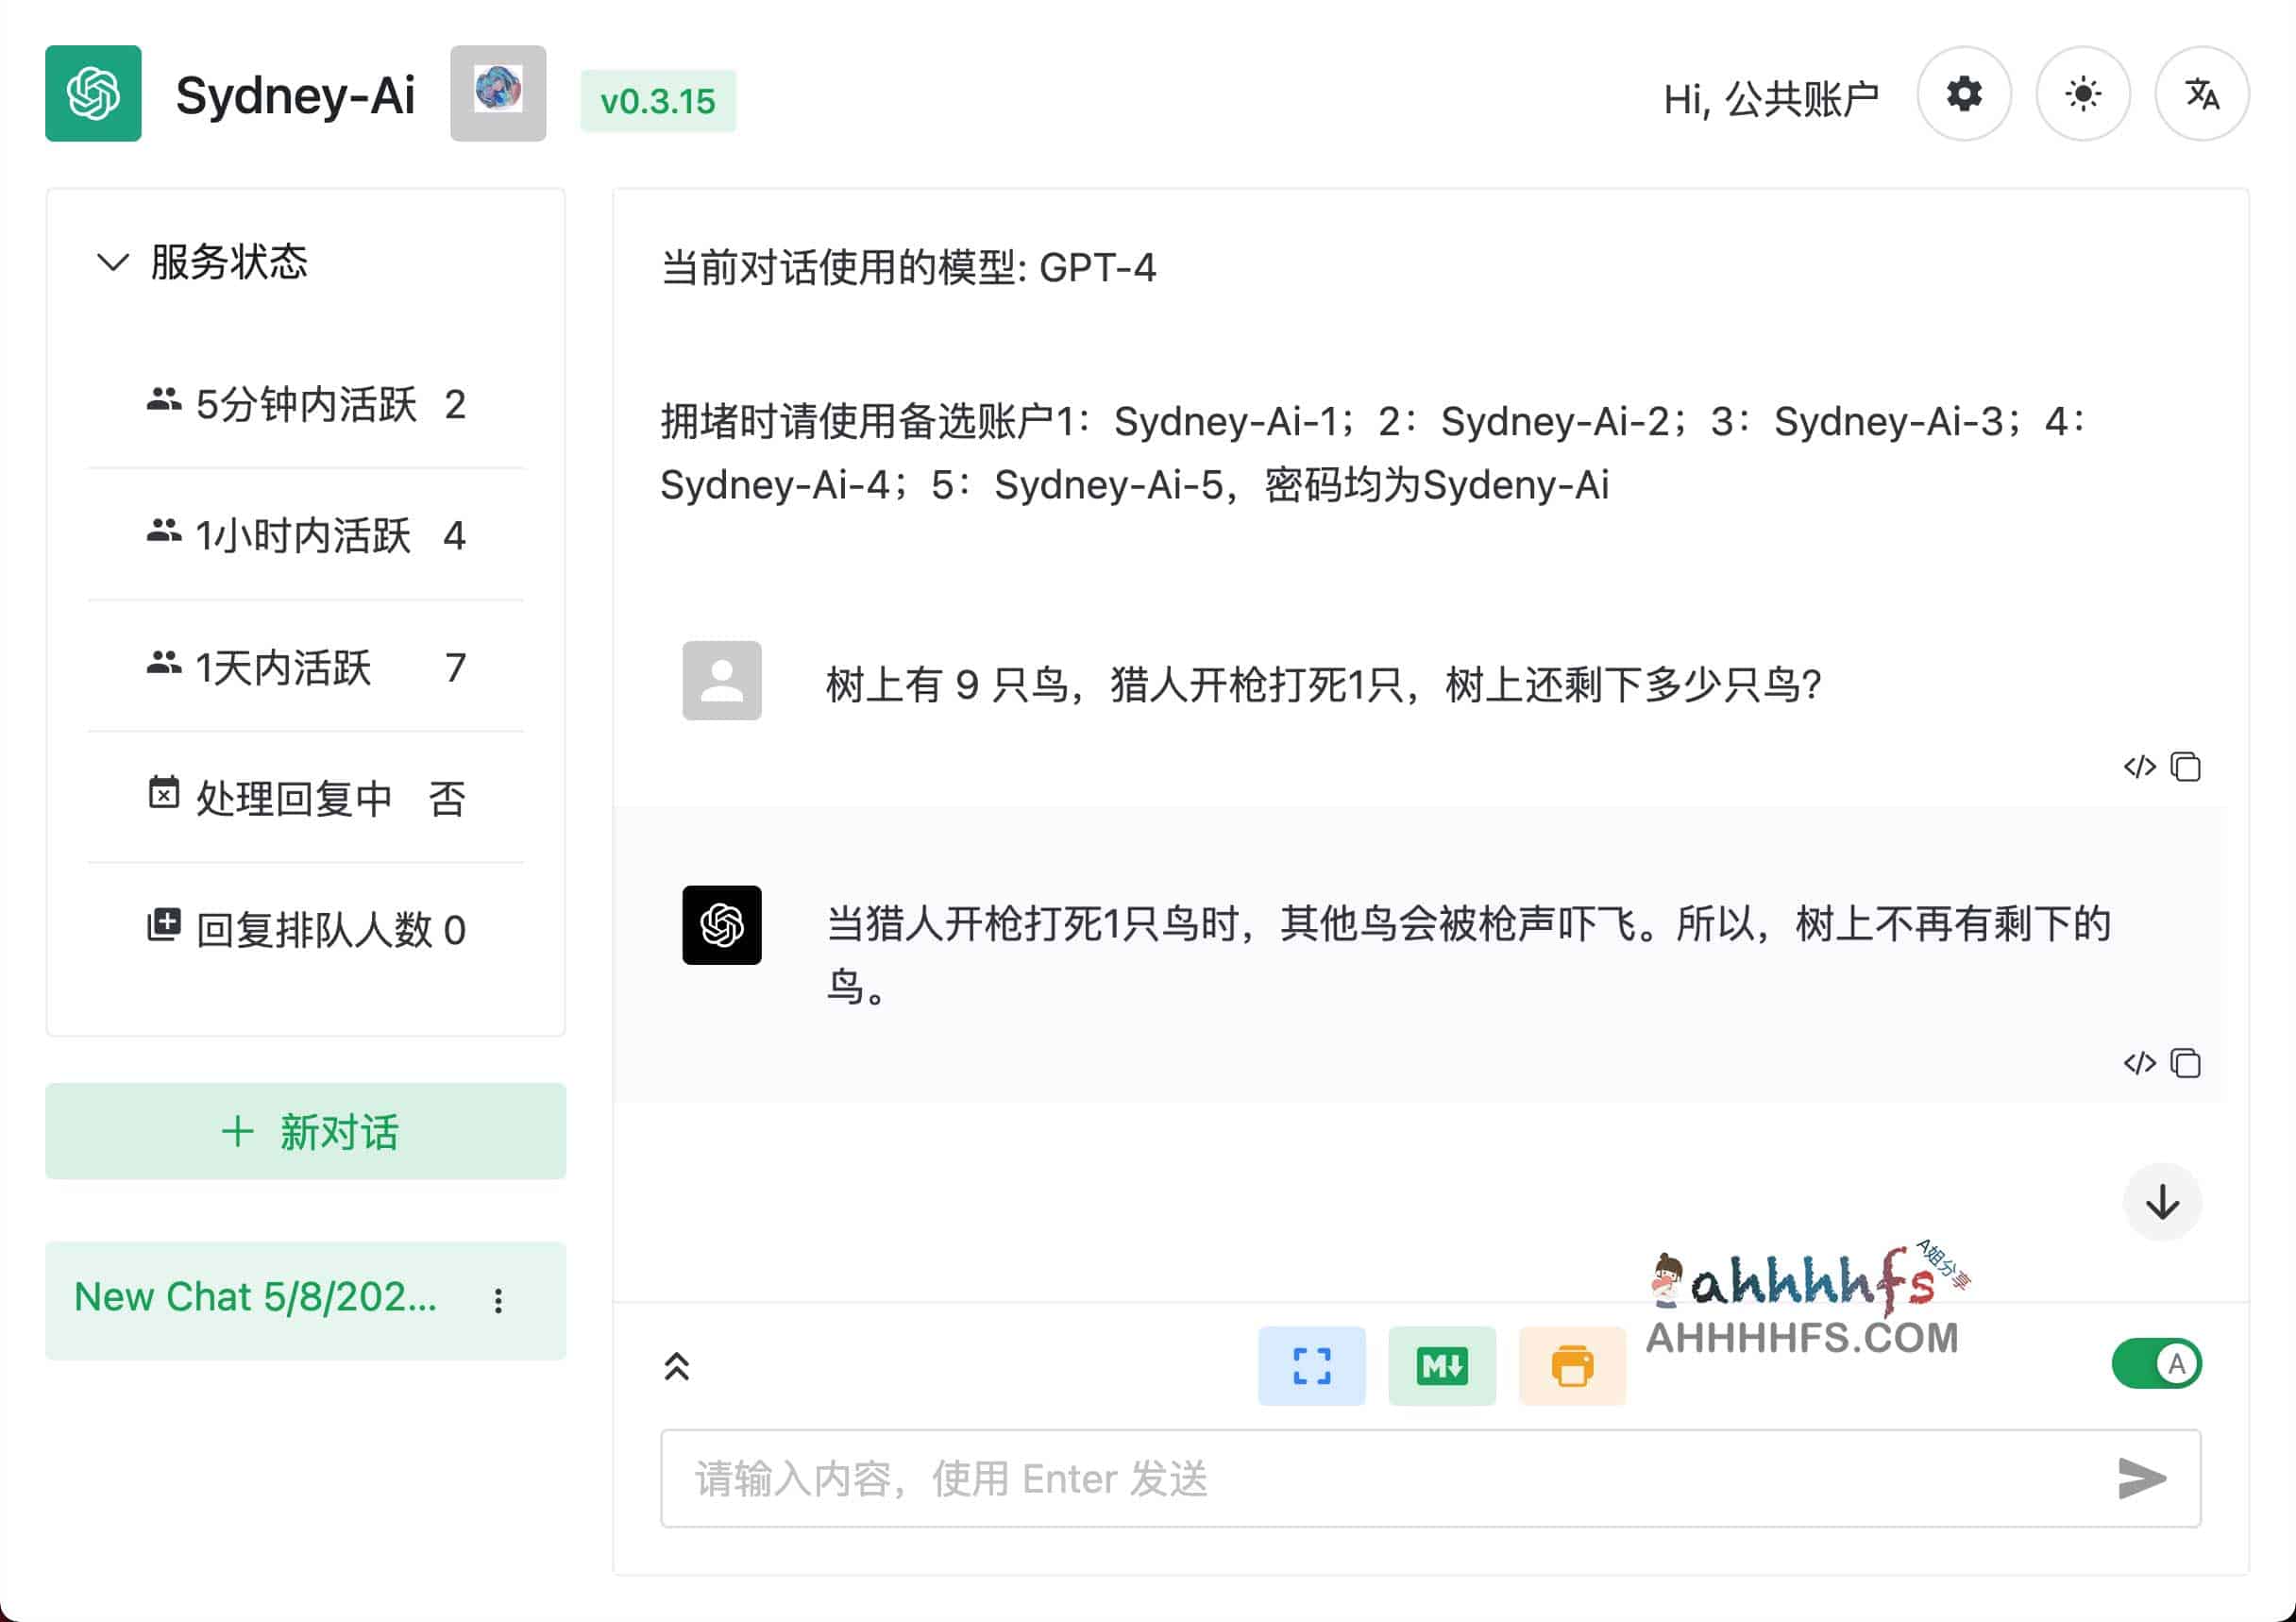Select the New Chat 5/8/202 conversation

pos(255,1297)
